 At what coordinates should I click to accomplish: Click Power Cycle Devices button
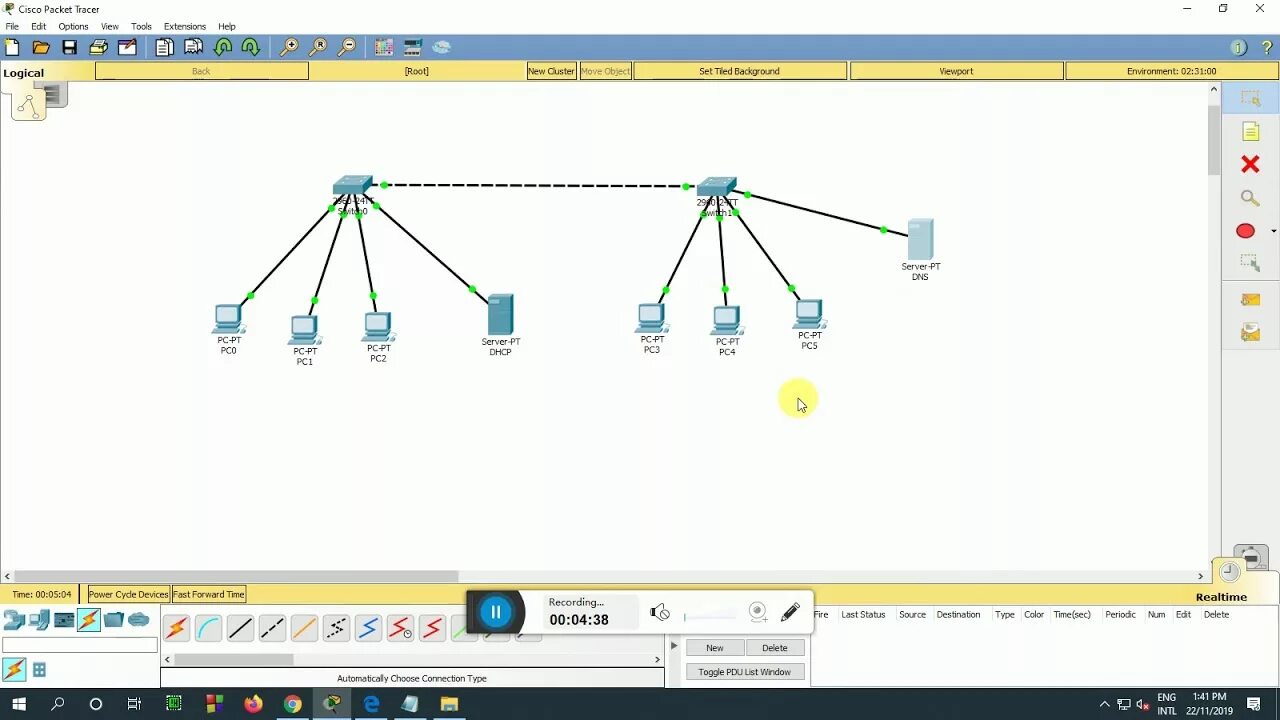coord(128,594)
